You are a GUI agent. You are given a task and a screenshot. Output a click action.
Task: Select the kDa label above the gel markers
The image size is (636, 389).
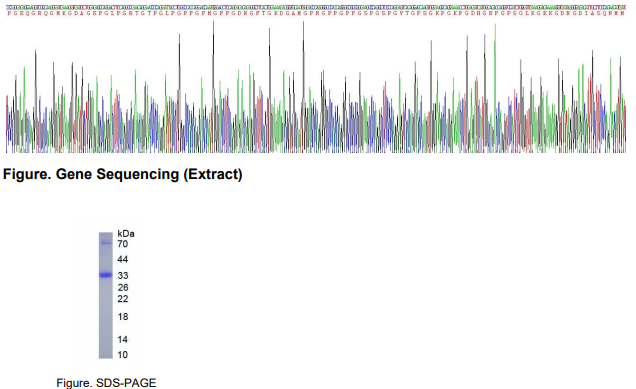click(126, 234)
